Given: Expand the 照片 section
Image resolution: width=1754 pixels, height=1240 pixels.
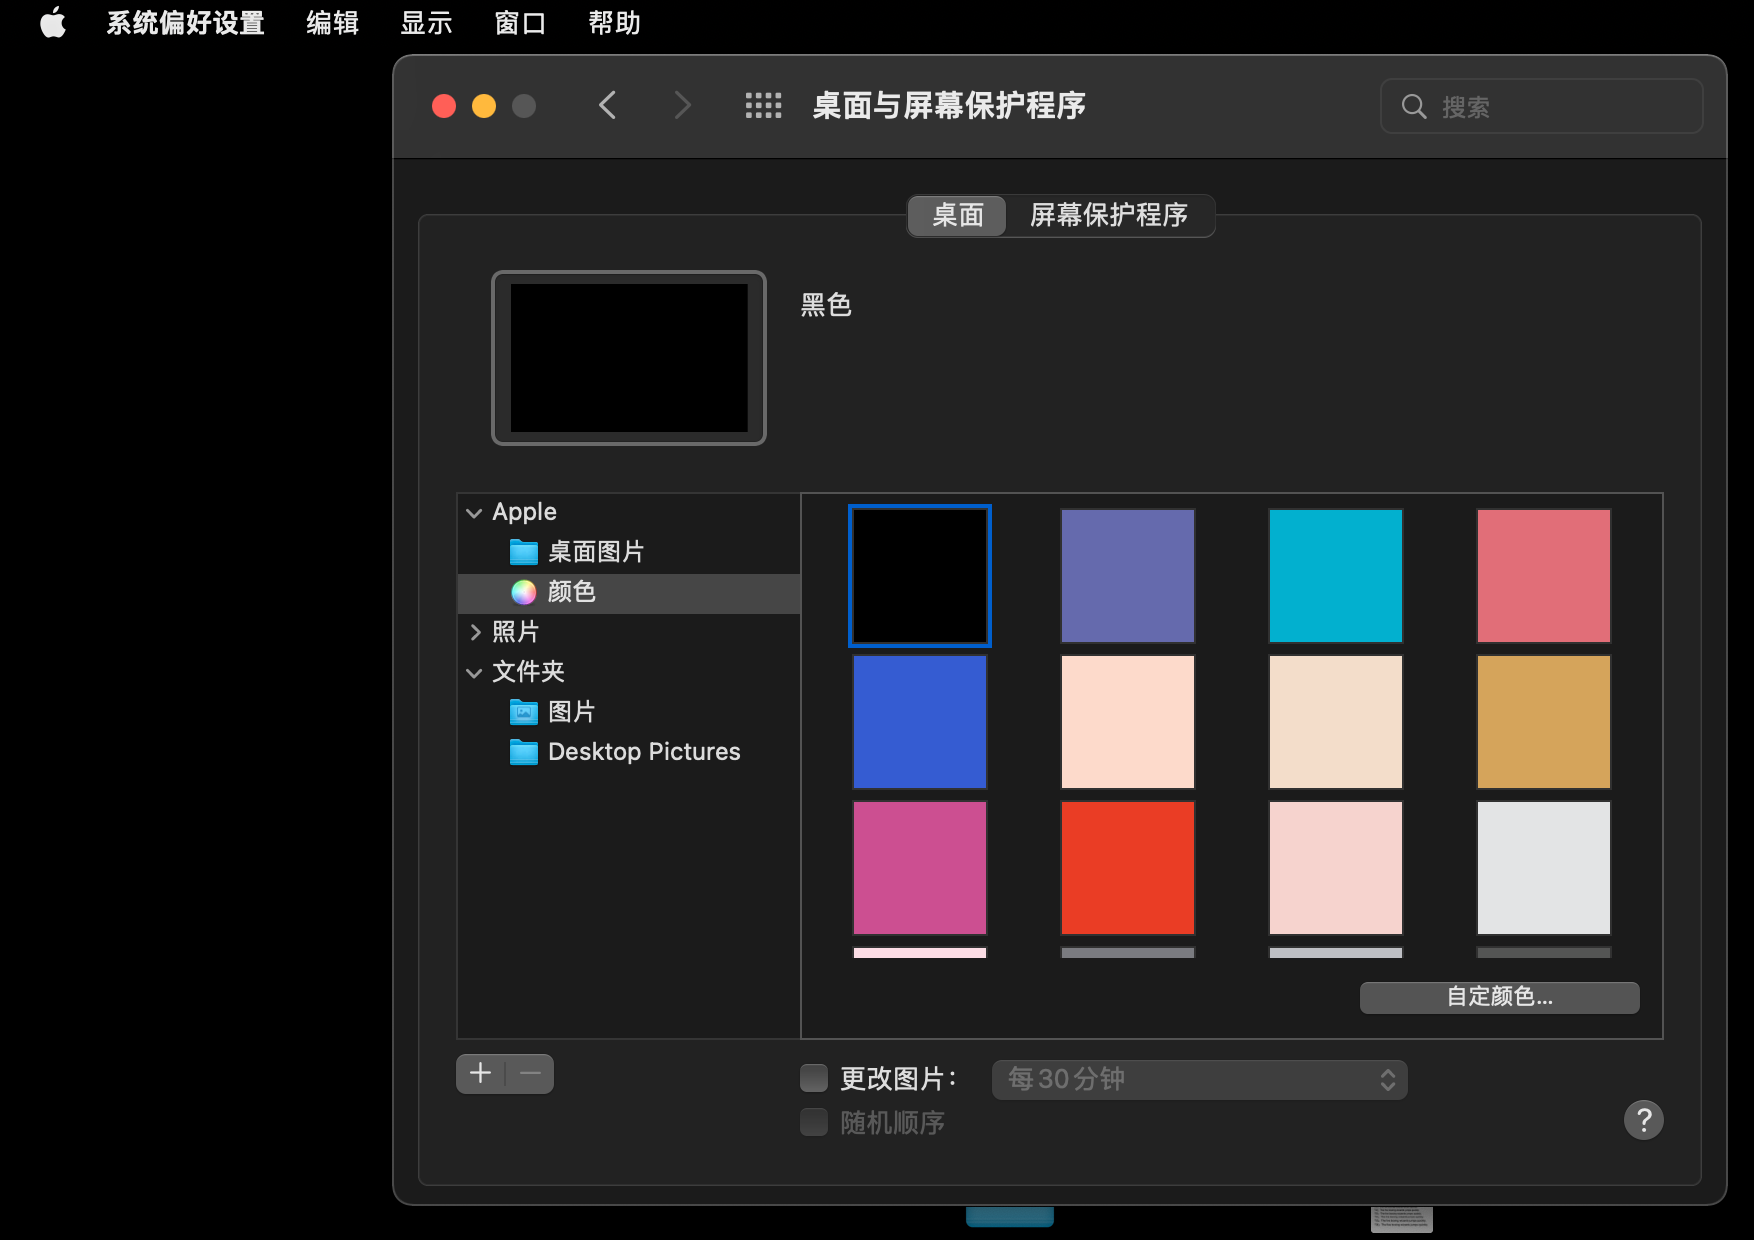Looking at the screenshot, I should click(475, 632).
